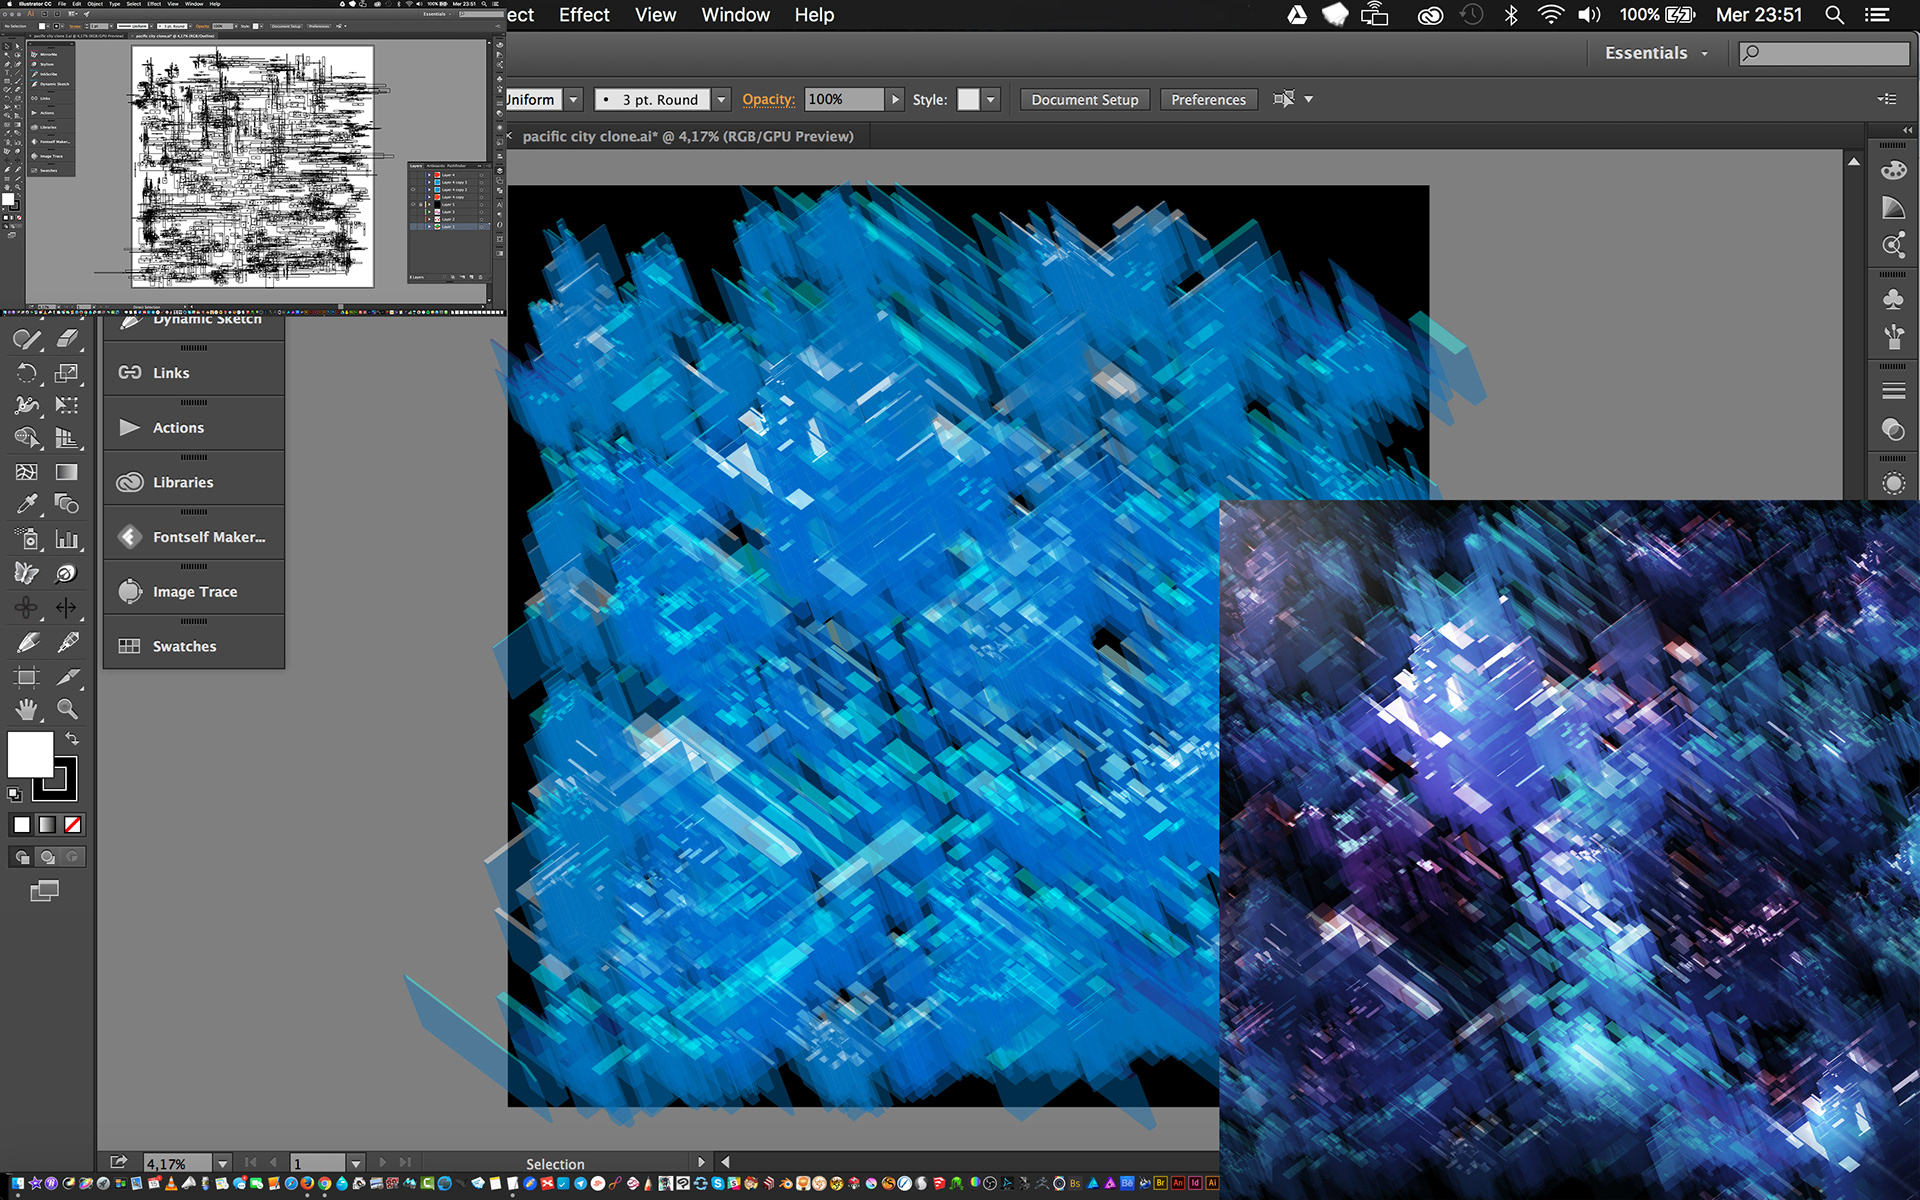This screenshot has height=1200, width=1920.
Task: Select the Artboard tool
Action: (27, 677)
